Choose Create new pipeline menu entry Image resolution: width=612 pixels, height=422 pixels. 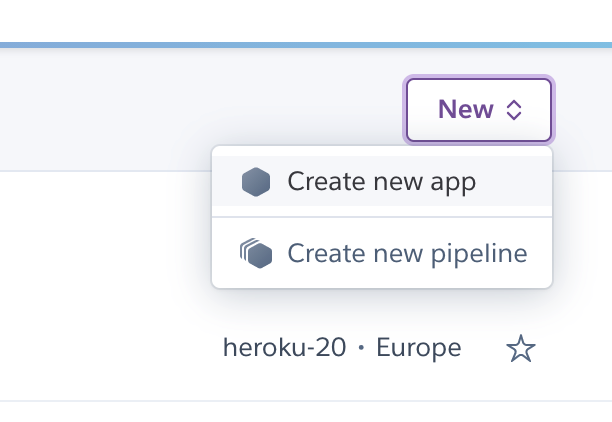pyautogui.click(x=382, y=253)
